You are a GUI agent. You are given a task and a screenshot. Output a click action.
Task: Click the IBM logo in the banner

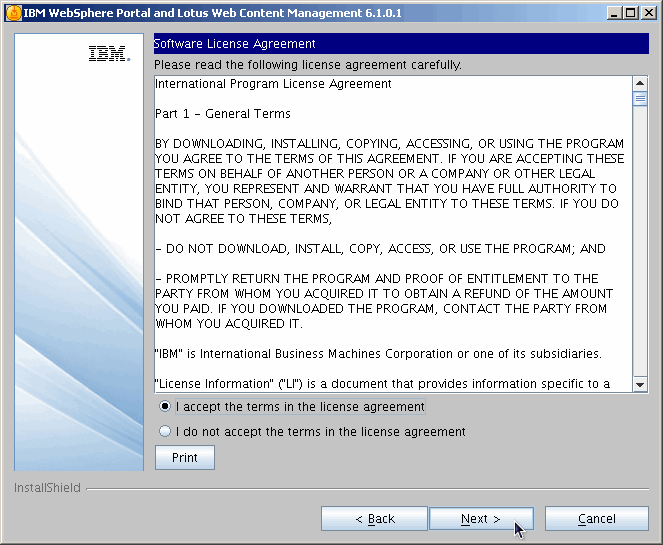tap(108, 55)
